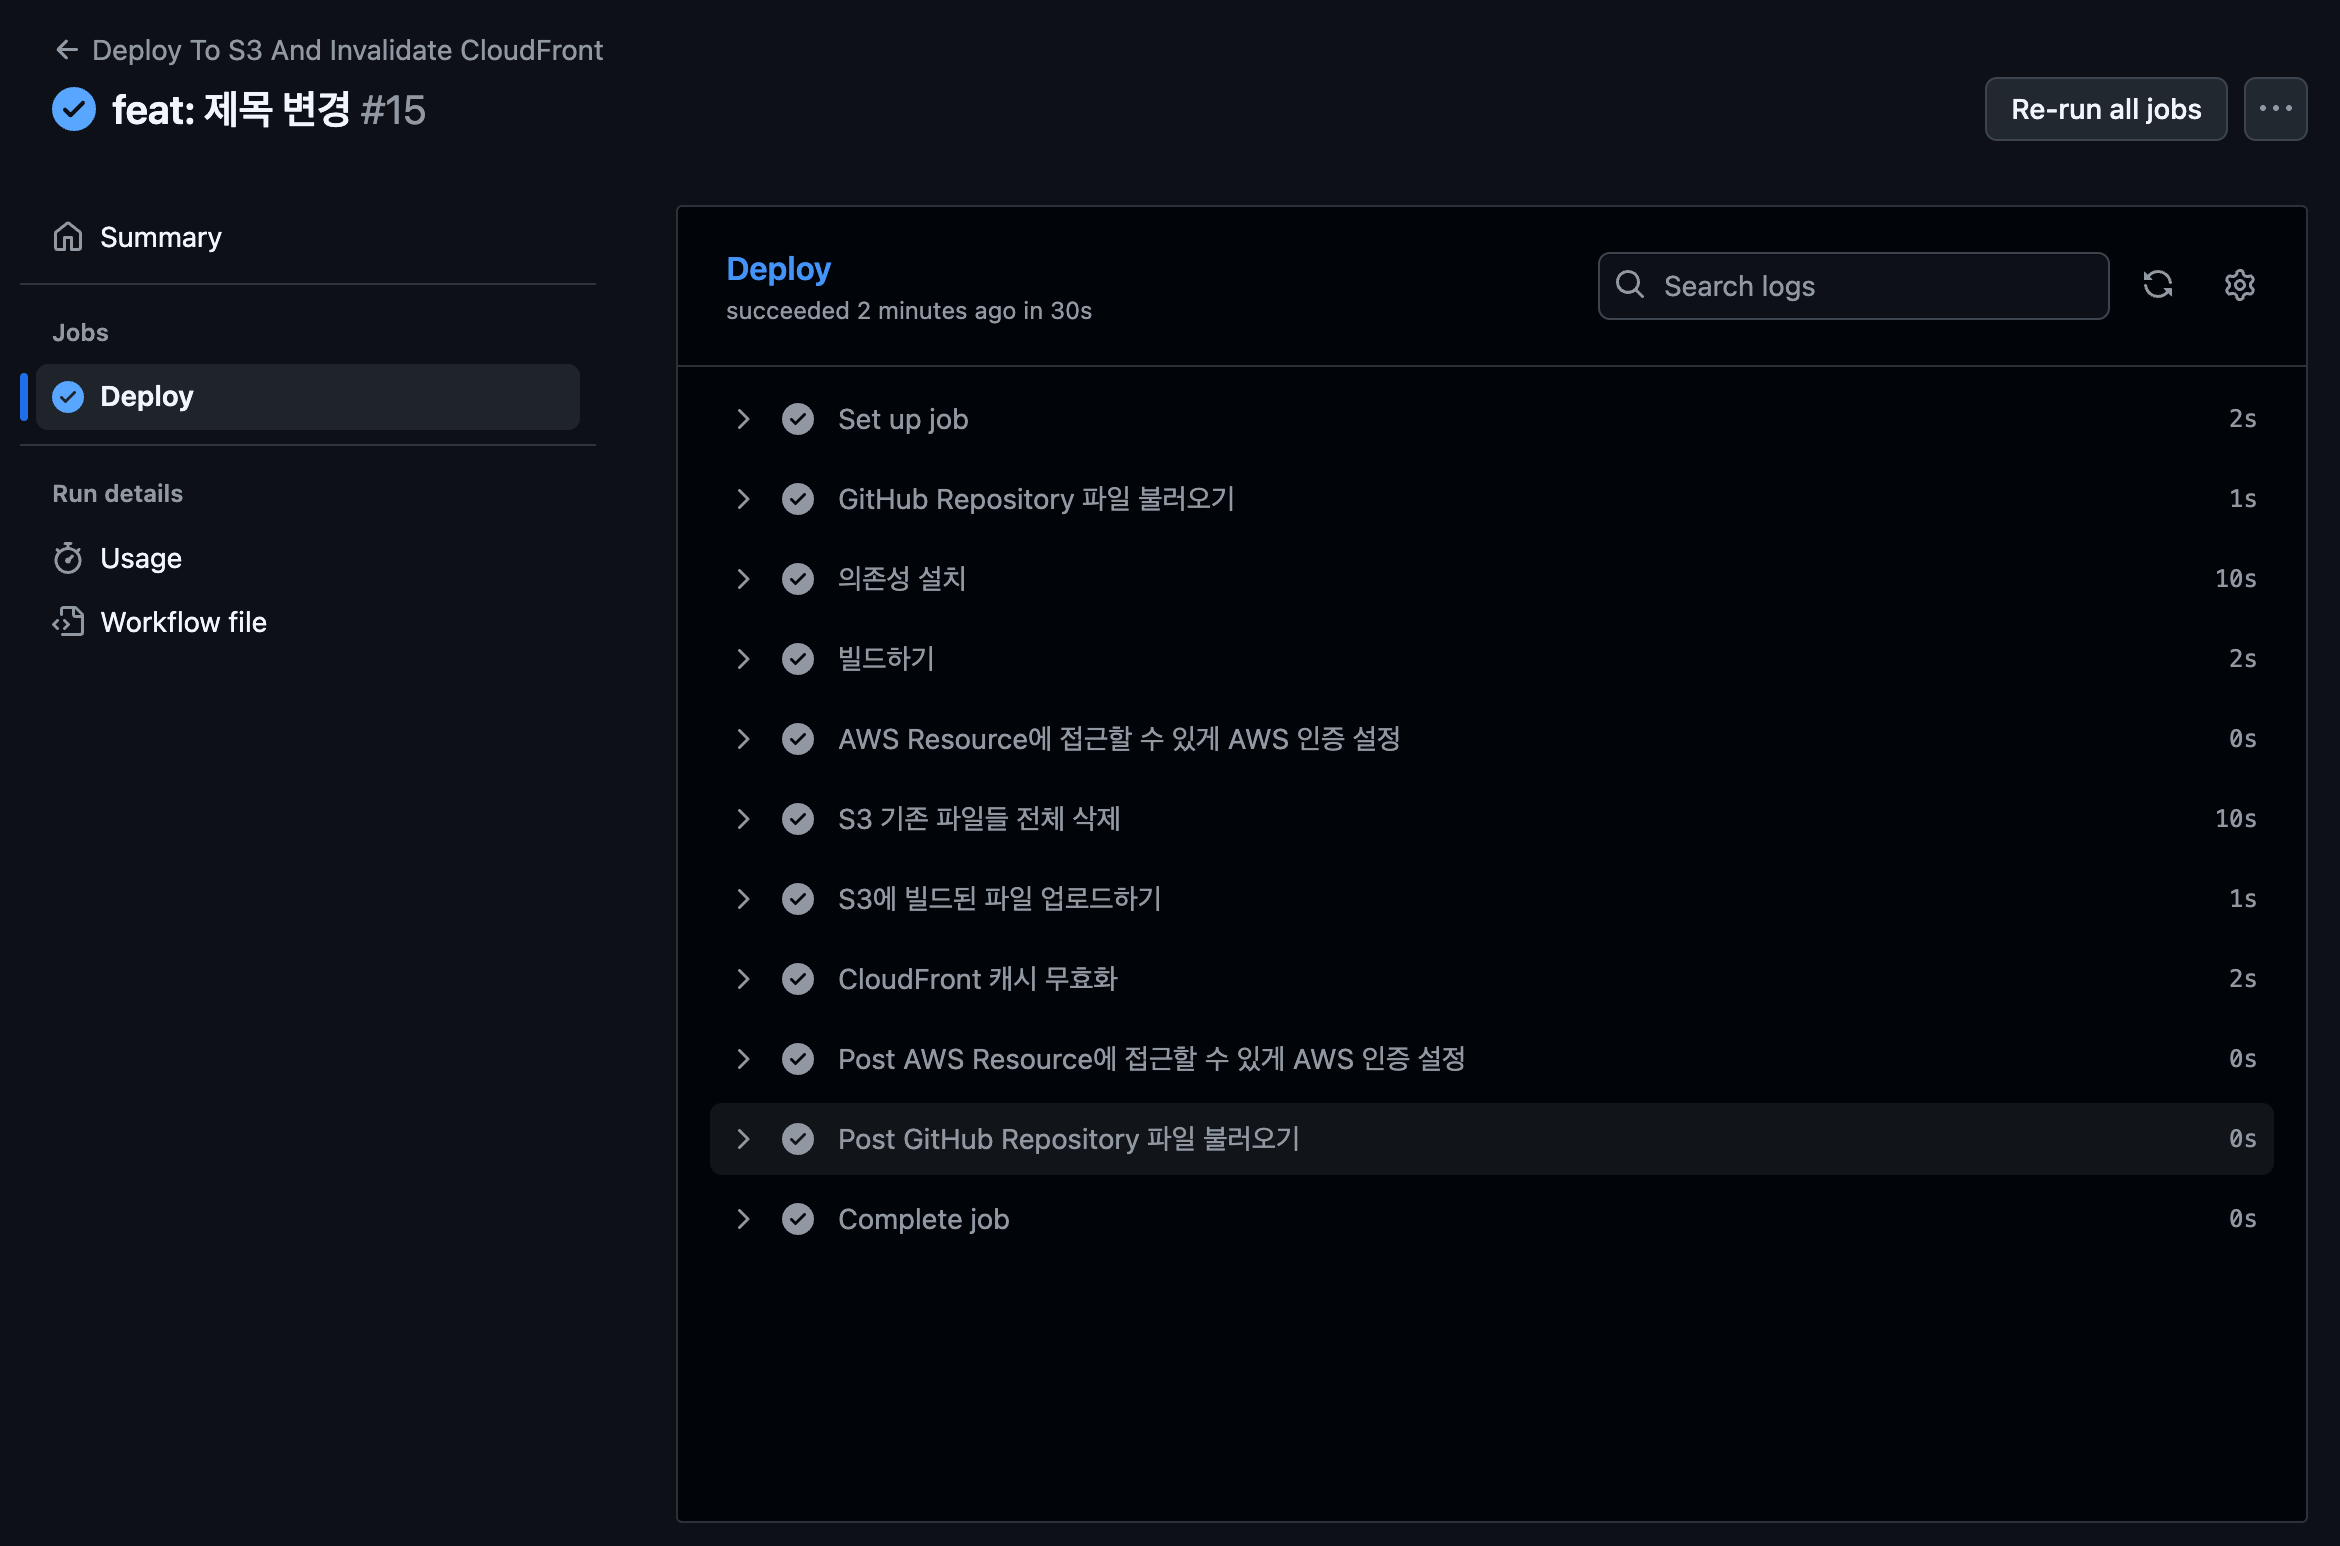This screenshot has width=2340, height=1546.
Task: Open the log settings gear icon
Action: (2239, 285)
